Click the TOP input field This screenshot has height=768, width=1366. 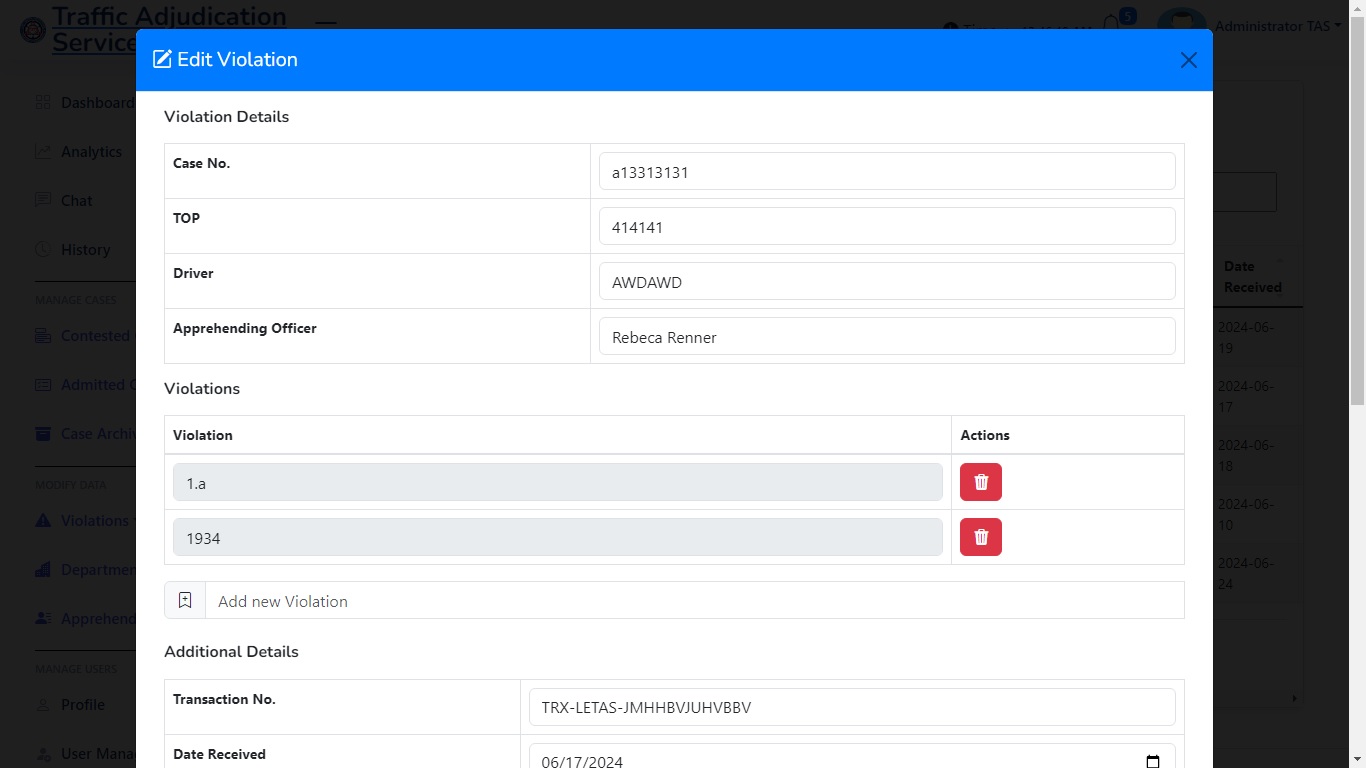(x=886, y=226)
